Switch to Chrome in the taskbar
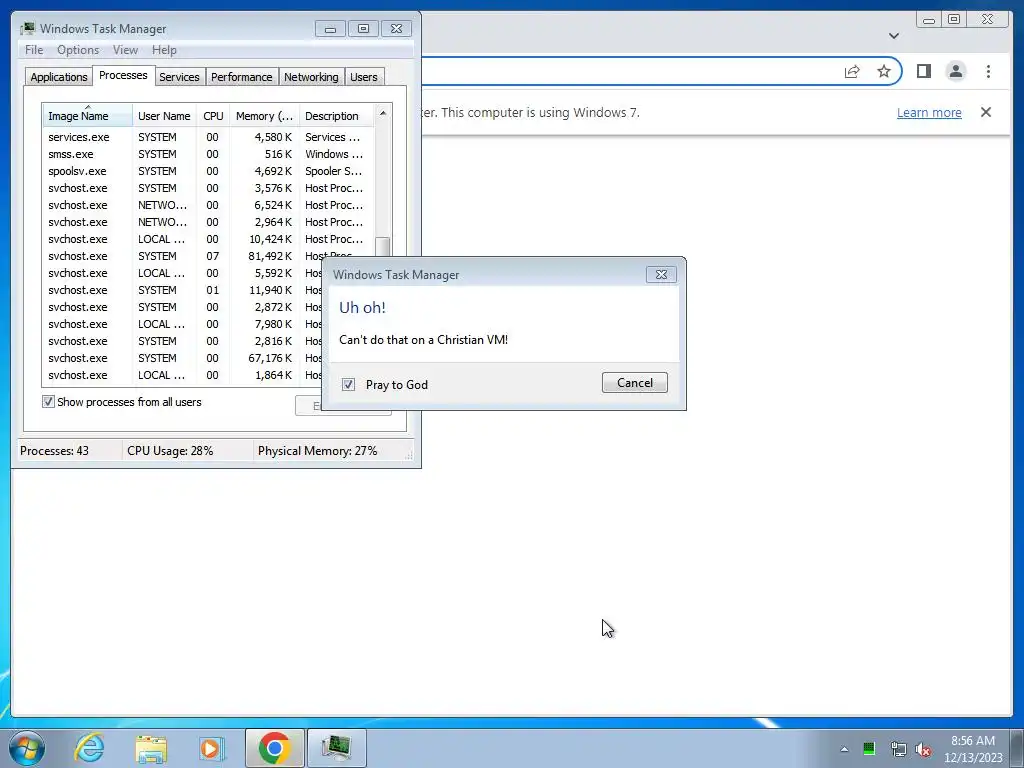1024x768 pixels. pos(274,748)
